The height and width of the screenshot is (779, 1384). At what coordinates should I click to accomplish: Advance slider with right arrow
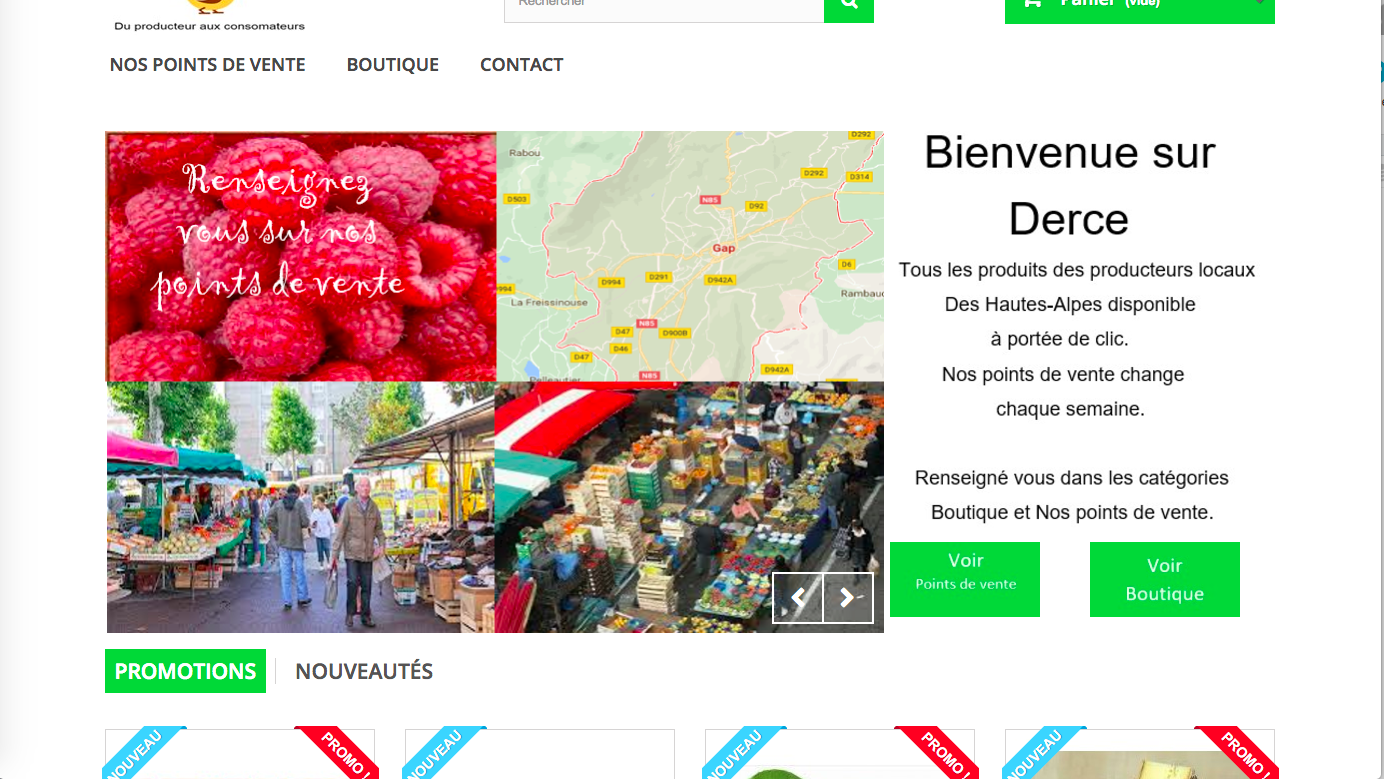[x=848, y=598]
